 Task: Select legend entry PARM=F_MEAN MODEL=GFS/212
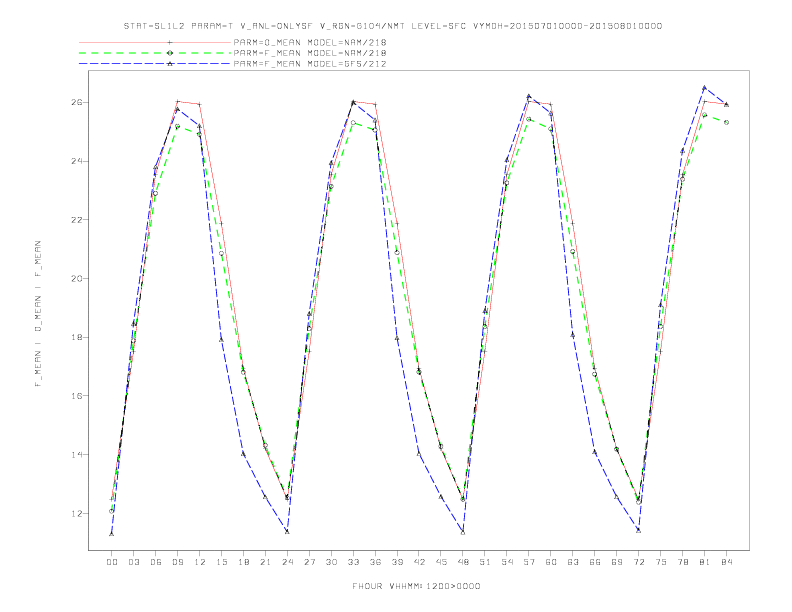[310, 64]
